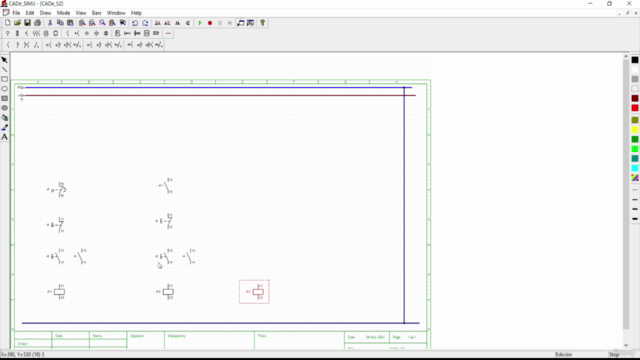
Task: Pick the dark green color swatch
Action: point(635,140)
